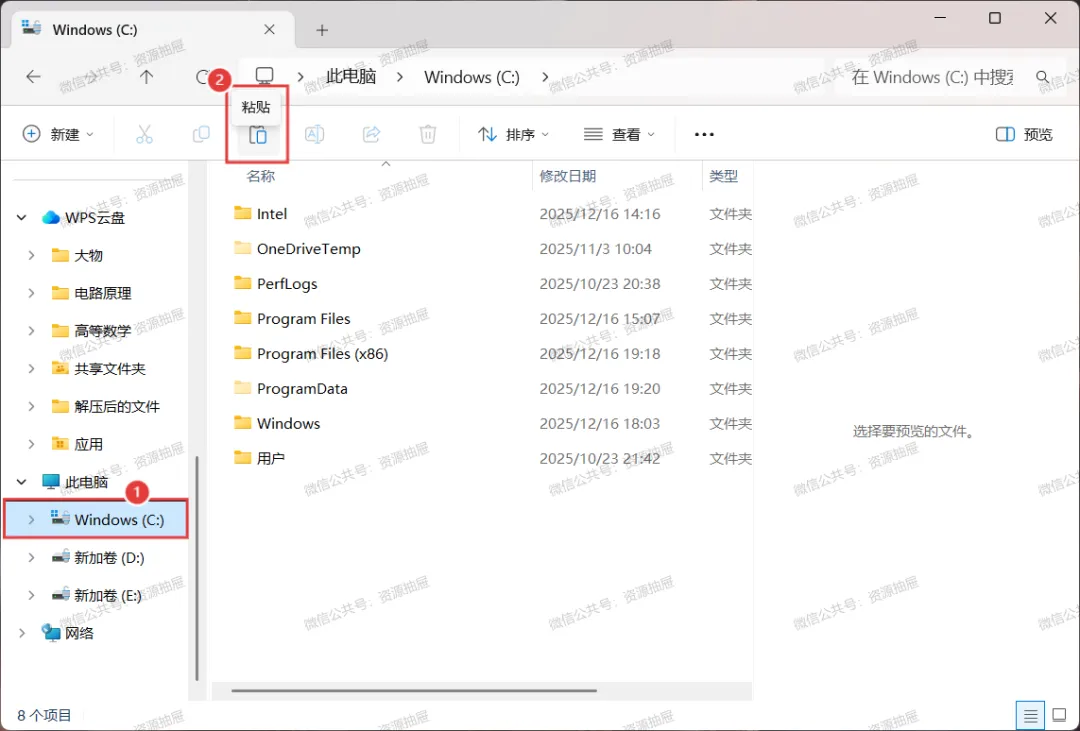Collapse the WPS云盘 tree node
The width and height of the screenshot is (1080, 731).
pos(21,218)
